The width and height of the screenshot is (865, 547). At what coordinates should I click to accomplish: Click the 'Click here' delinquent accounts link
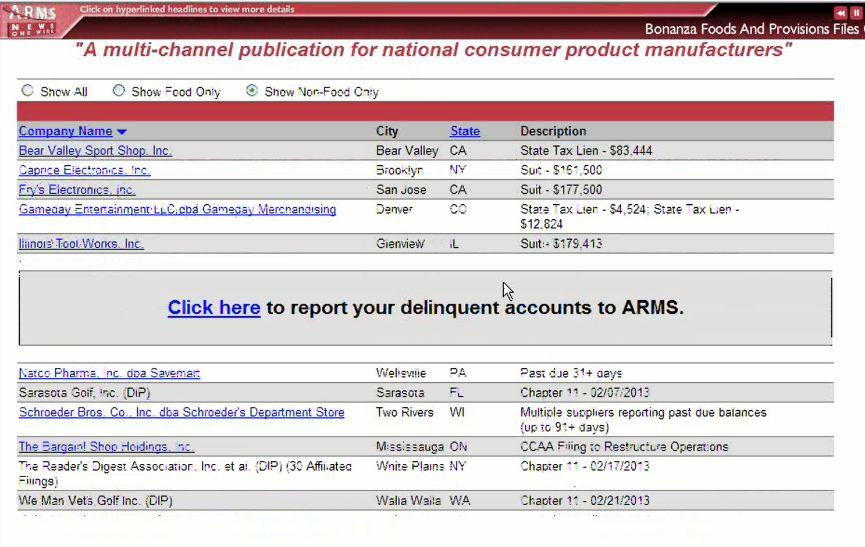214,308
